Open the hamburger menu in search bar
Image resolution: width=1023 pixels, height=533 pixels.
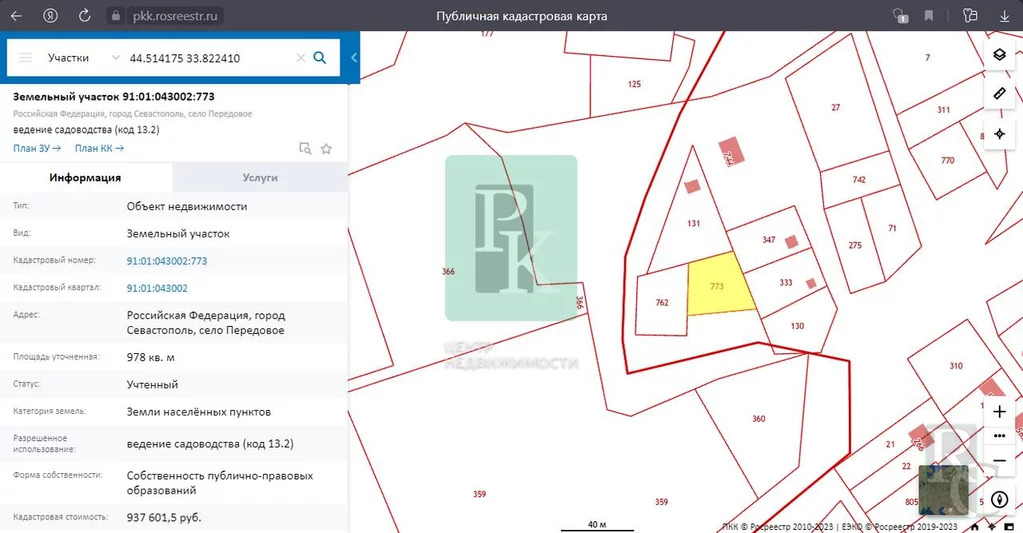[x=25, y=57]
